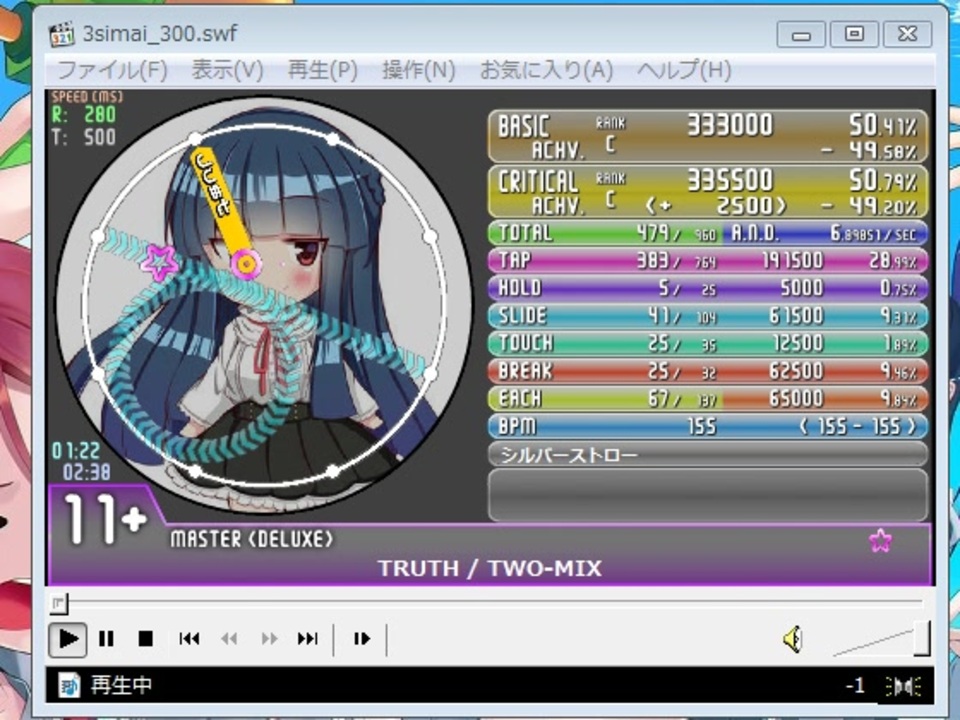Skip back to the start of the movie
Image resolution: width=960 pixels, height=720 pixels.
point(189,639)
